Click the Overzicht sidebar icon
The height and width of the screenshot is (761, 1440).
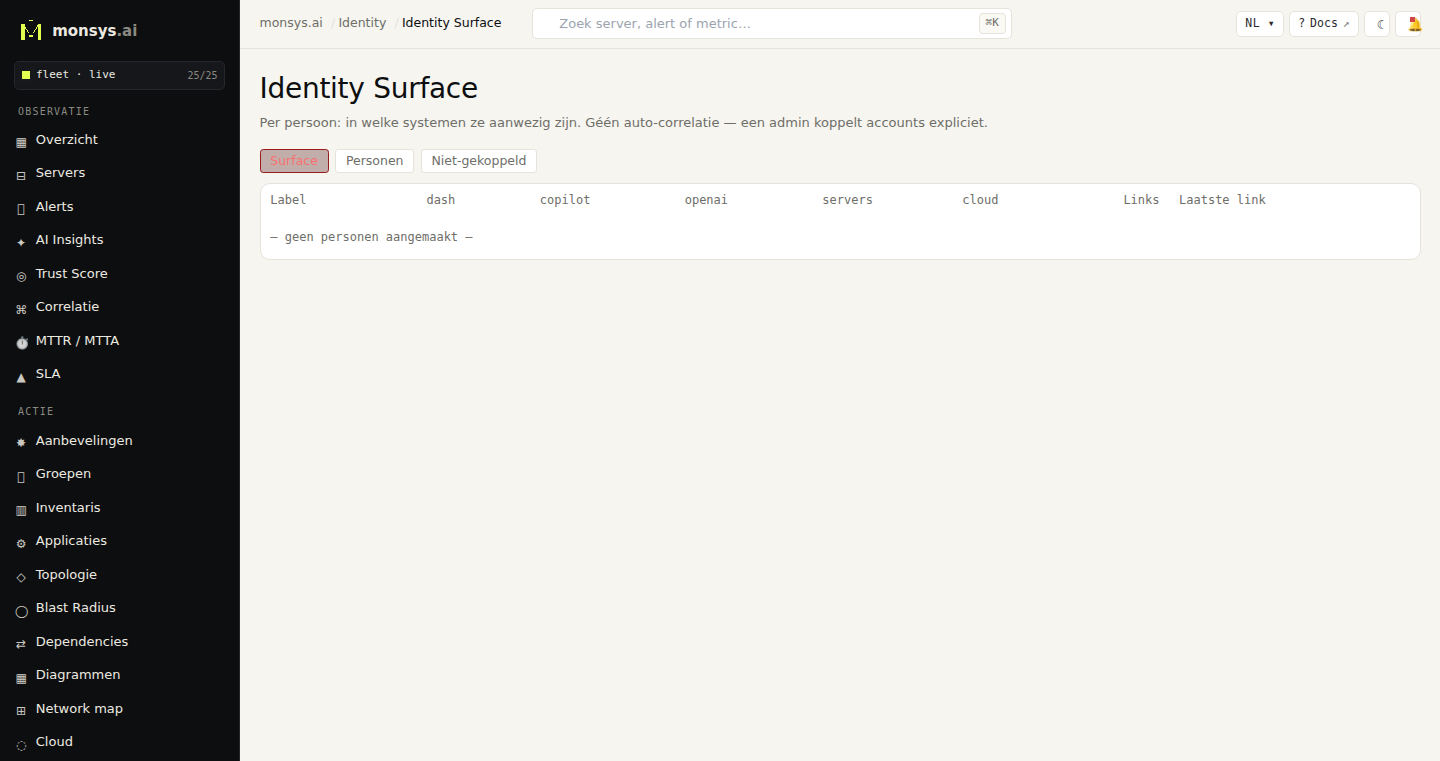tap(21, 142)
